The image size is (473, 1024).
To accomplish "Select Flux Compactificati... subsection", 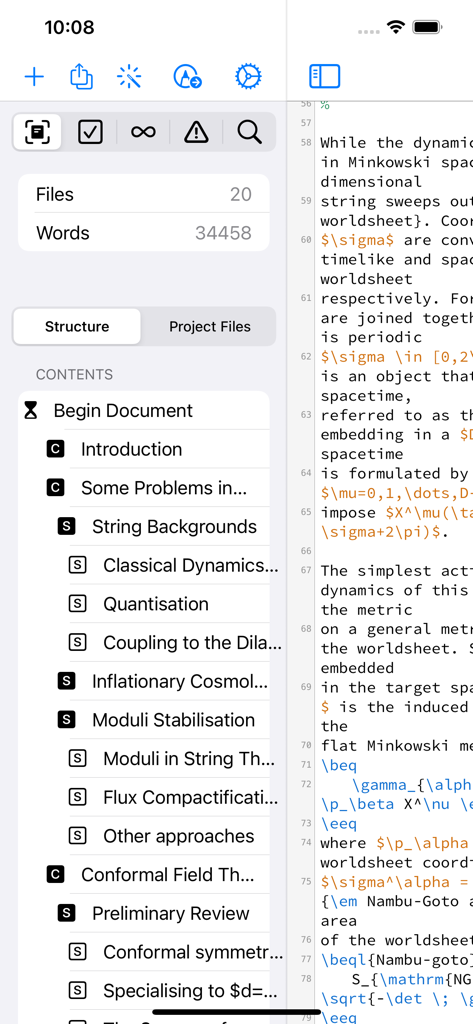I will [x=144, y=797].
